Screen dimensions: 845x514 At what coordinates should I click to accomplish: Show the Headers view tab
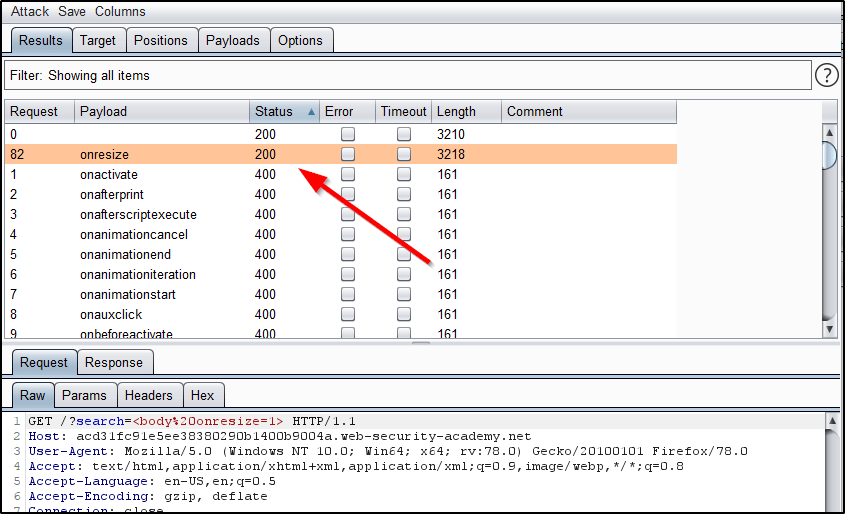148,395
